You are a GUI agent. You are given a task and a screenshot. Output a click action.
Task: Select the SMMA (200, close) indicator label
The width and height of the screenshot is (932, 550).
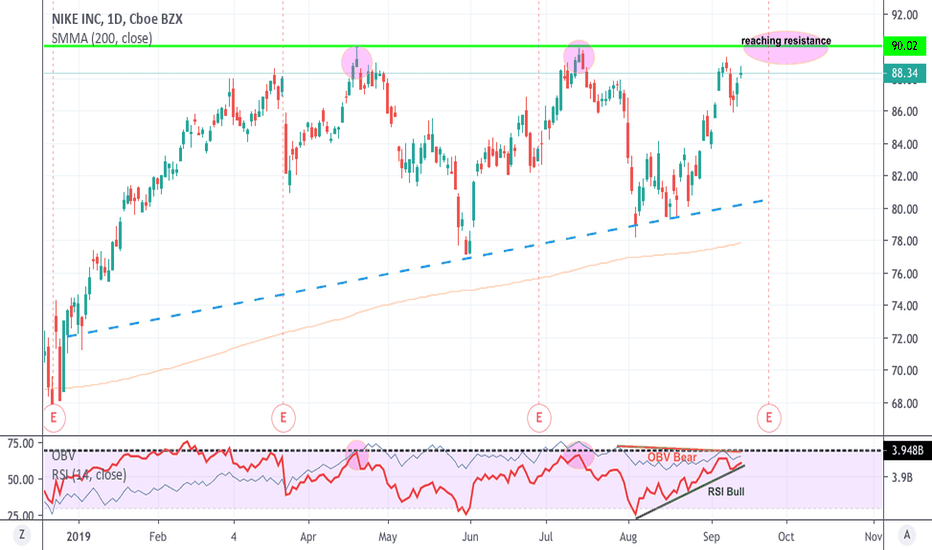coord(102,39)
